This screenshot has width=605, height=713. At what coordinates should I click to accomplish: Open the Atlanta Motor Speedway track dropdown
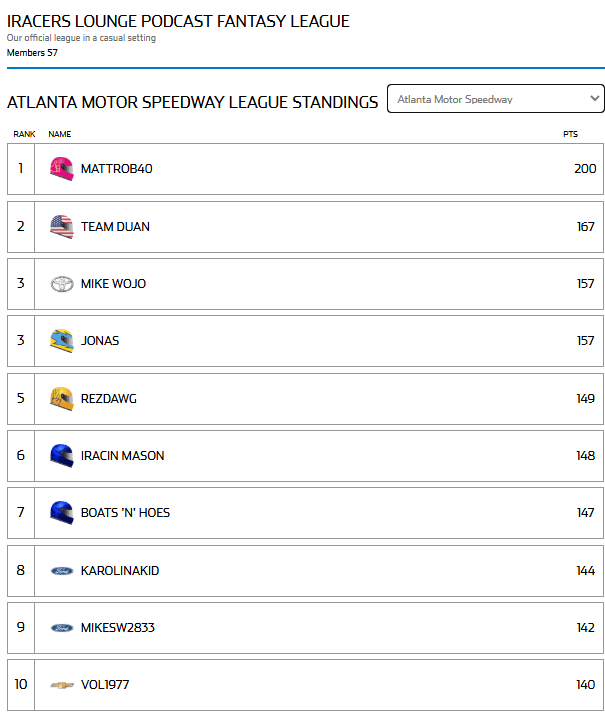tap(495, 98)
